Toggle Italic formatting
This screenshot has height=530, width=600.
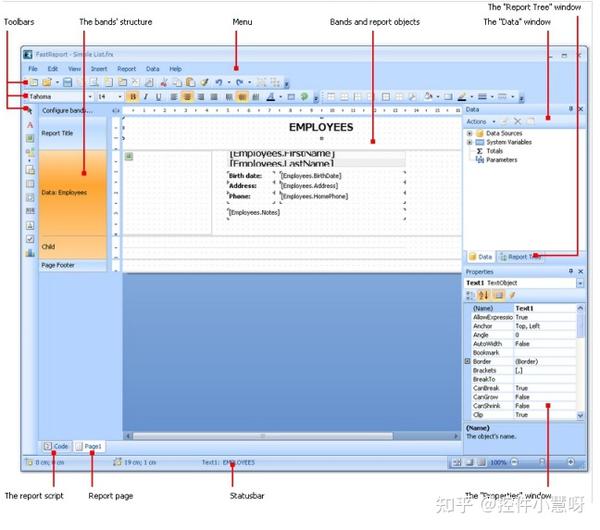tap(146, 97)
